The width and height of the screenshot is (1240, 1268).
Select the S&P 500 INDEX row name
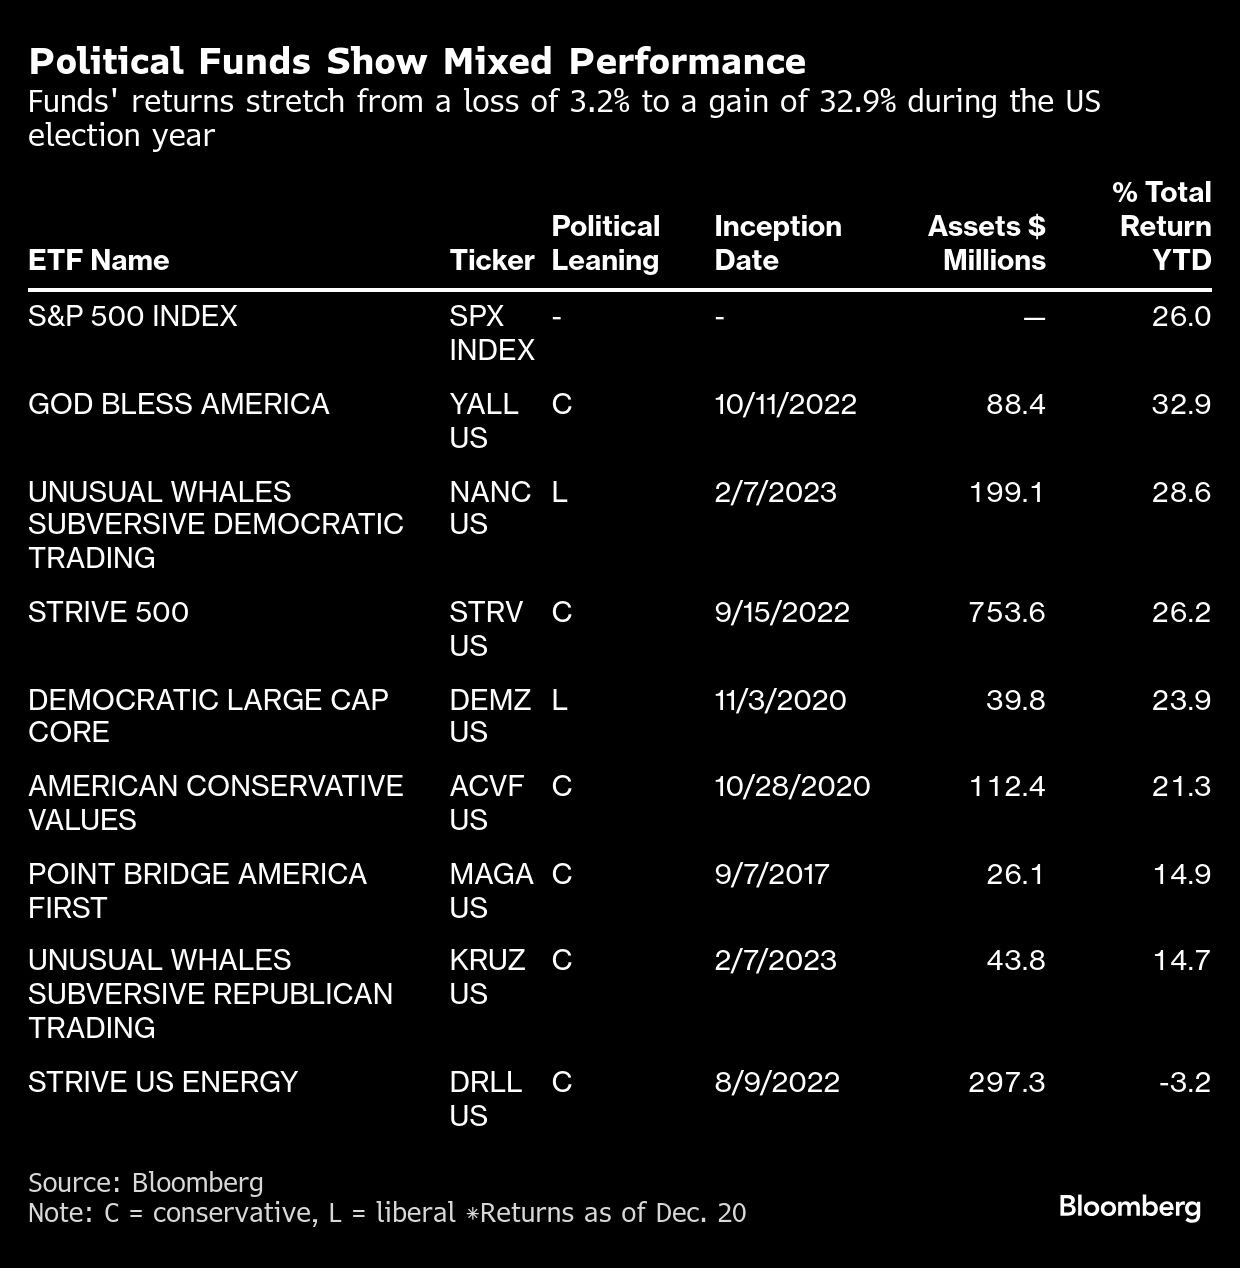click(133, 317)
